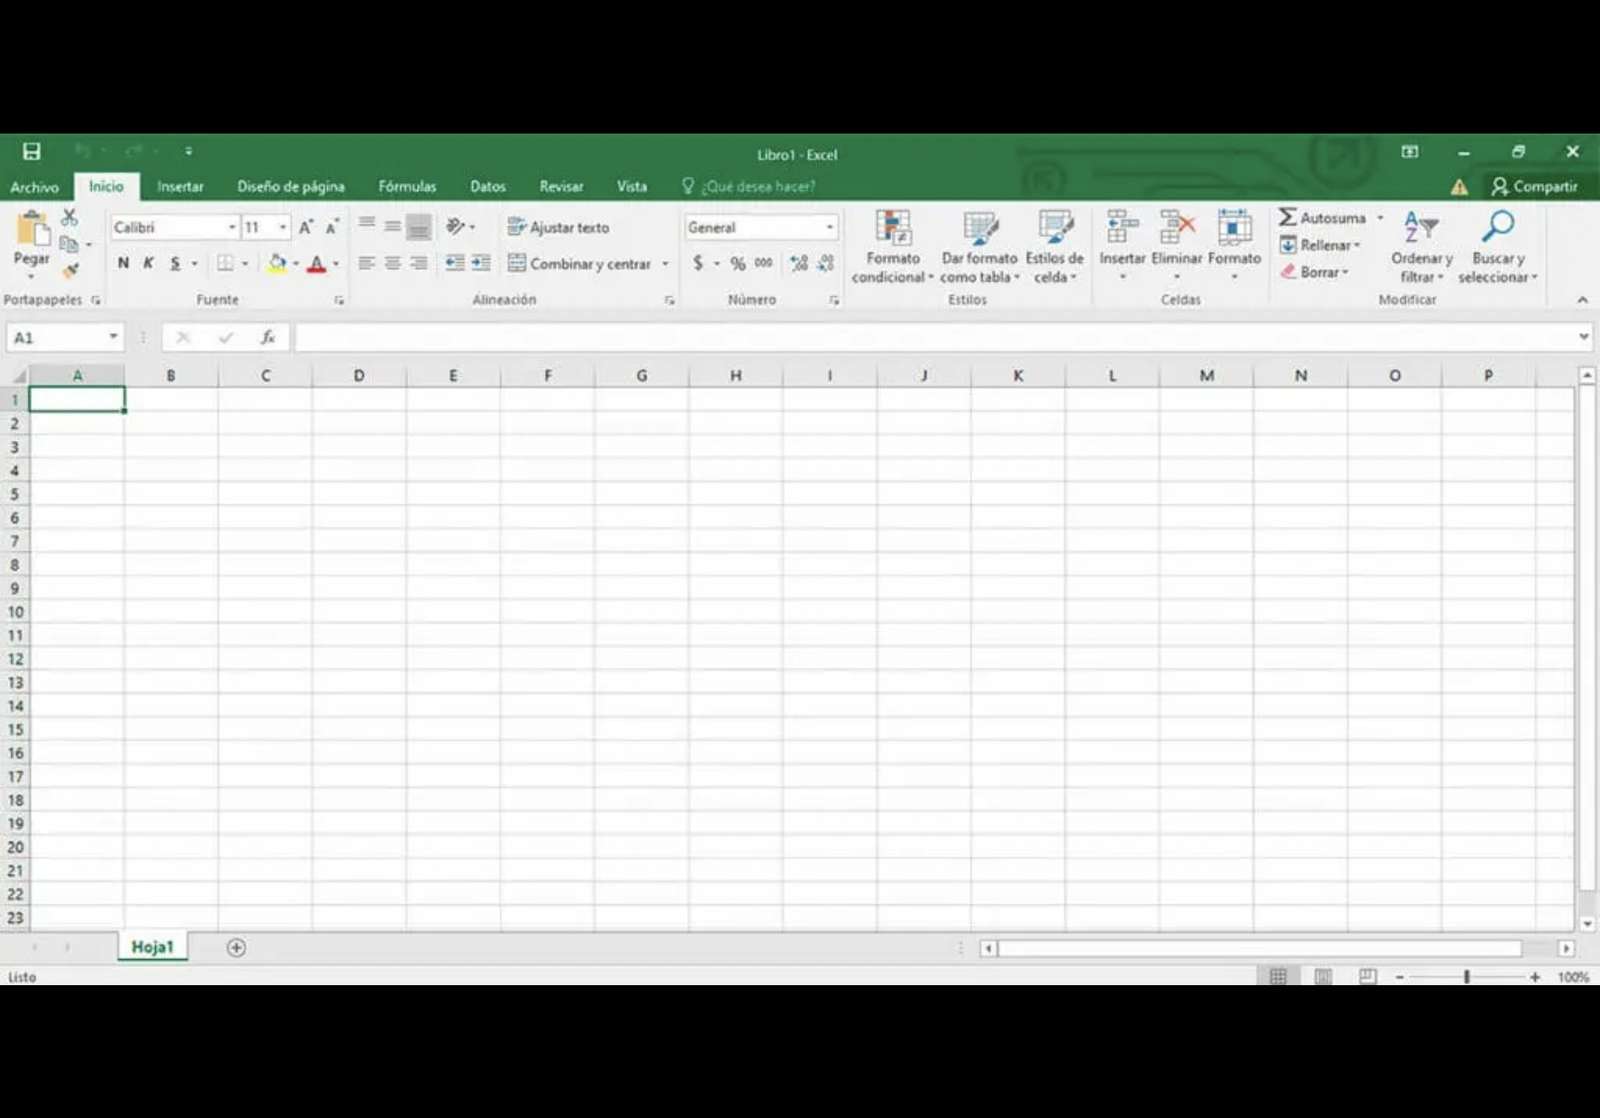Decrease indent icon
Viewport: 1600px width, 1118px height.
pos(455,263)
